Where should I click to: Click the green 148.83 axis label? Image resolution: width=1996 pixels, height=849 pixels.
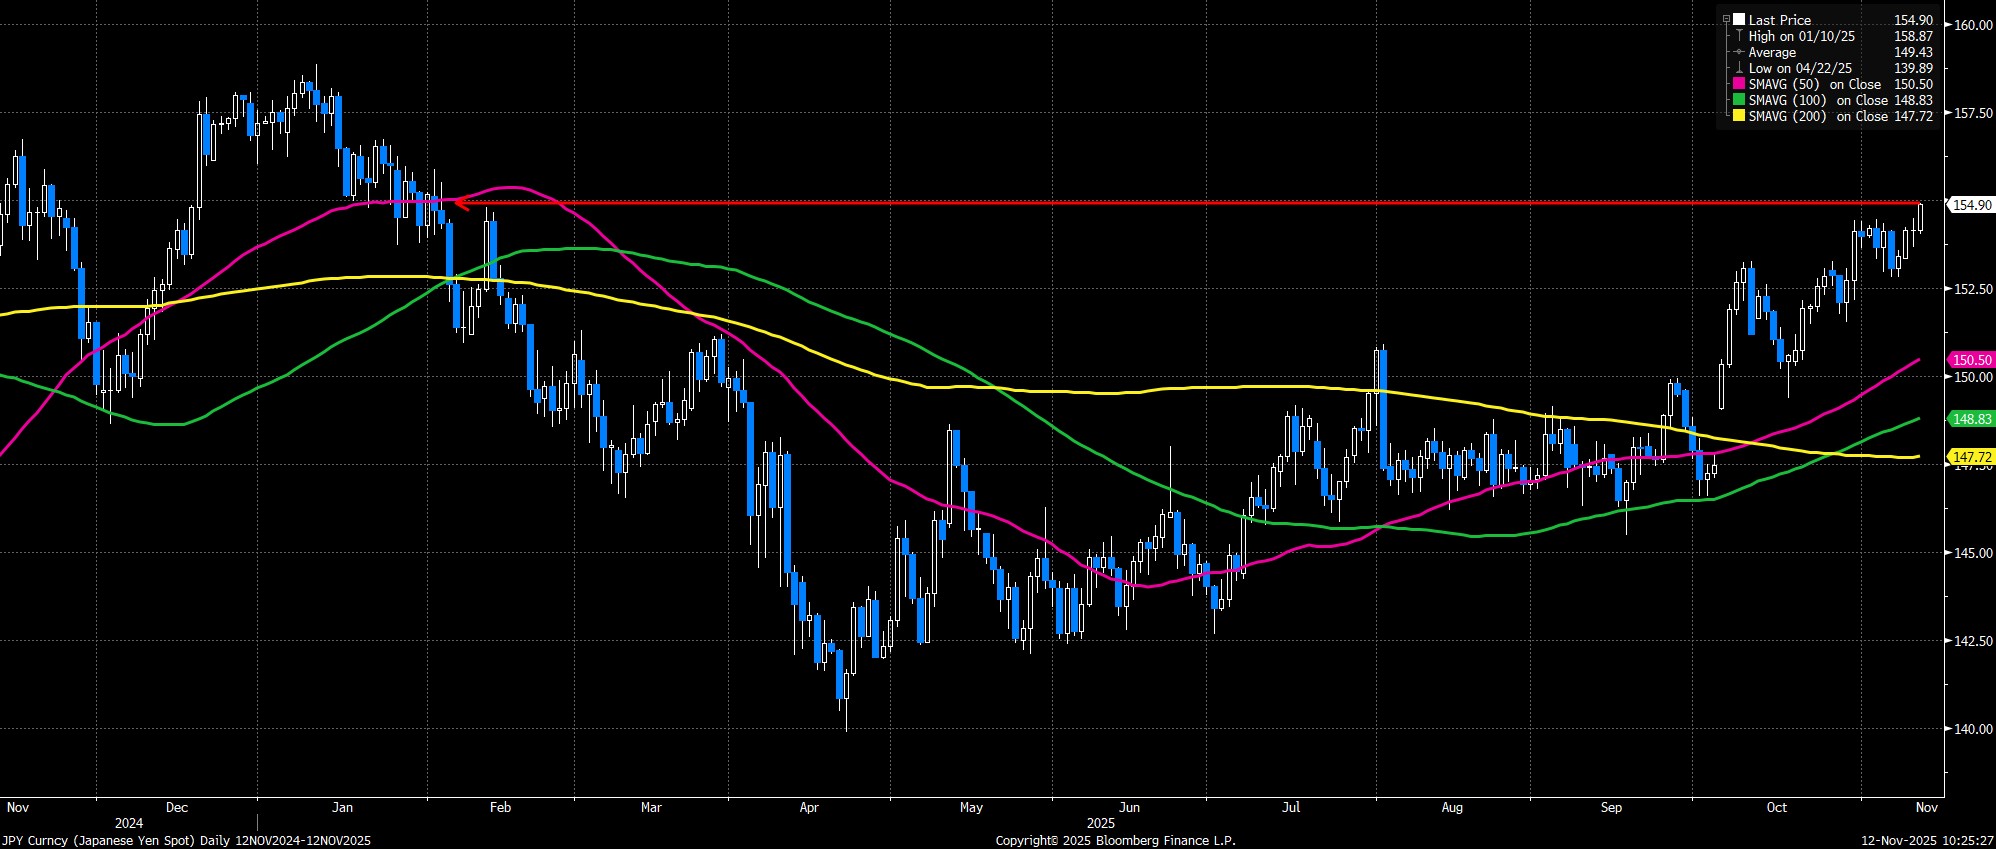tap(1970, 419)
